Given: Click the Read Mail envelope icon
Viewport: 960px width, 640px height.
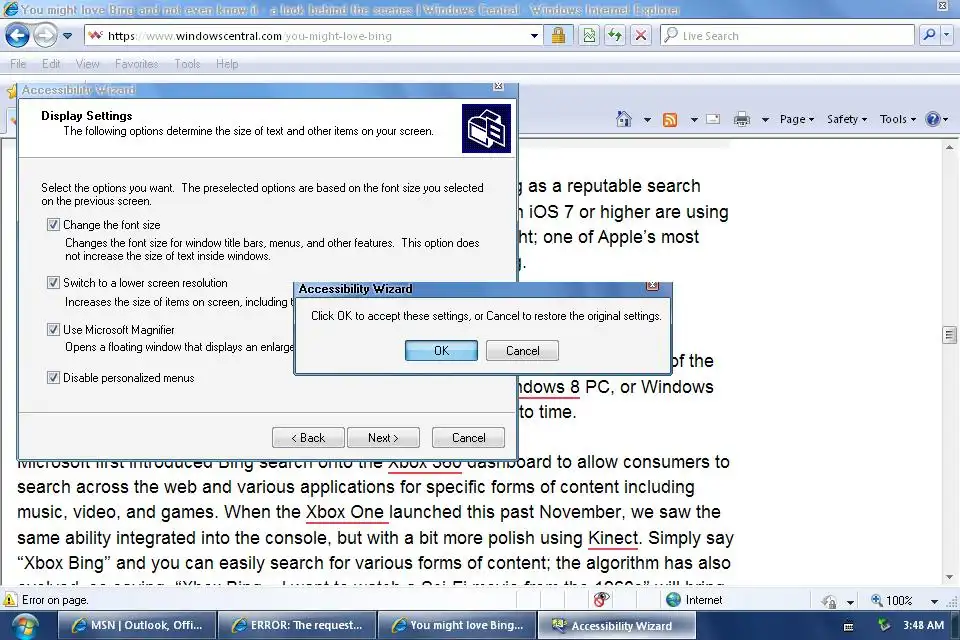Looking at the screenshot, I should [713, 119].
